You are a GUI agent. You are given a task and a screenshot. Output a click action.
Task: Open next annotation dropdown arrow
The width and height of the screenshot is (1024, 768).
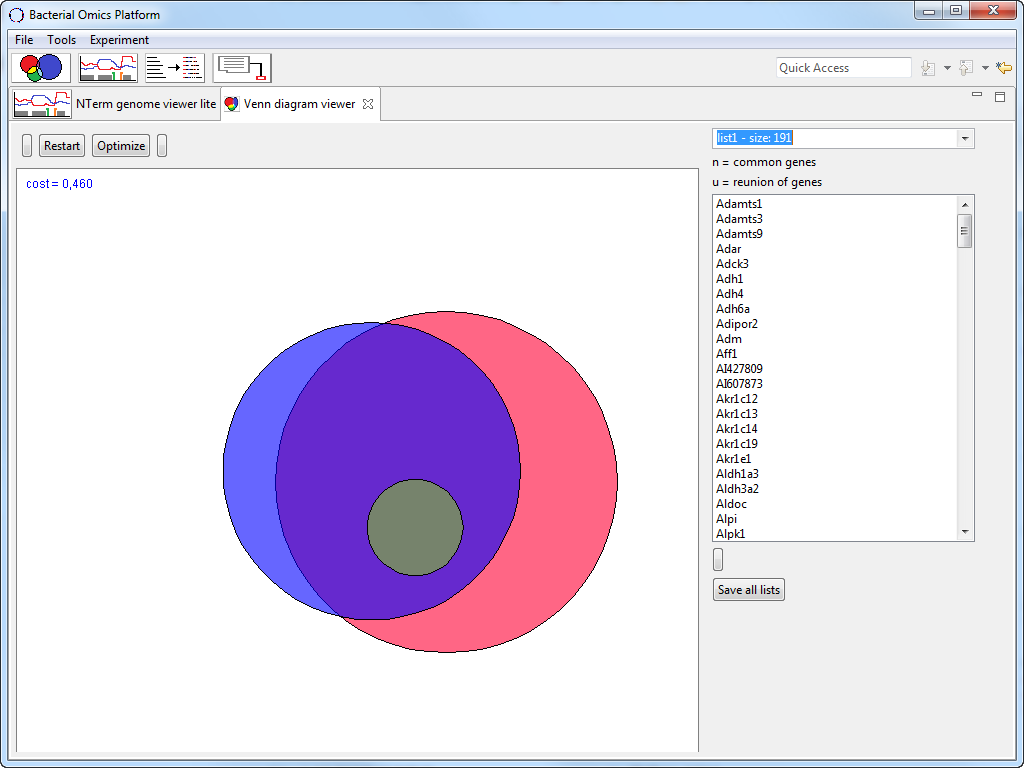[x=947, y=68]
